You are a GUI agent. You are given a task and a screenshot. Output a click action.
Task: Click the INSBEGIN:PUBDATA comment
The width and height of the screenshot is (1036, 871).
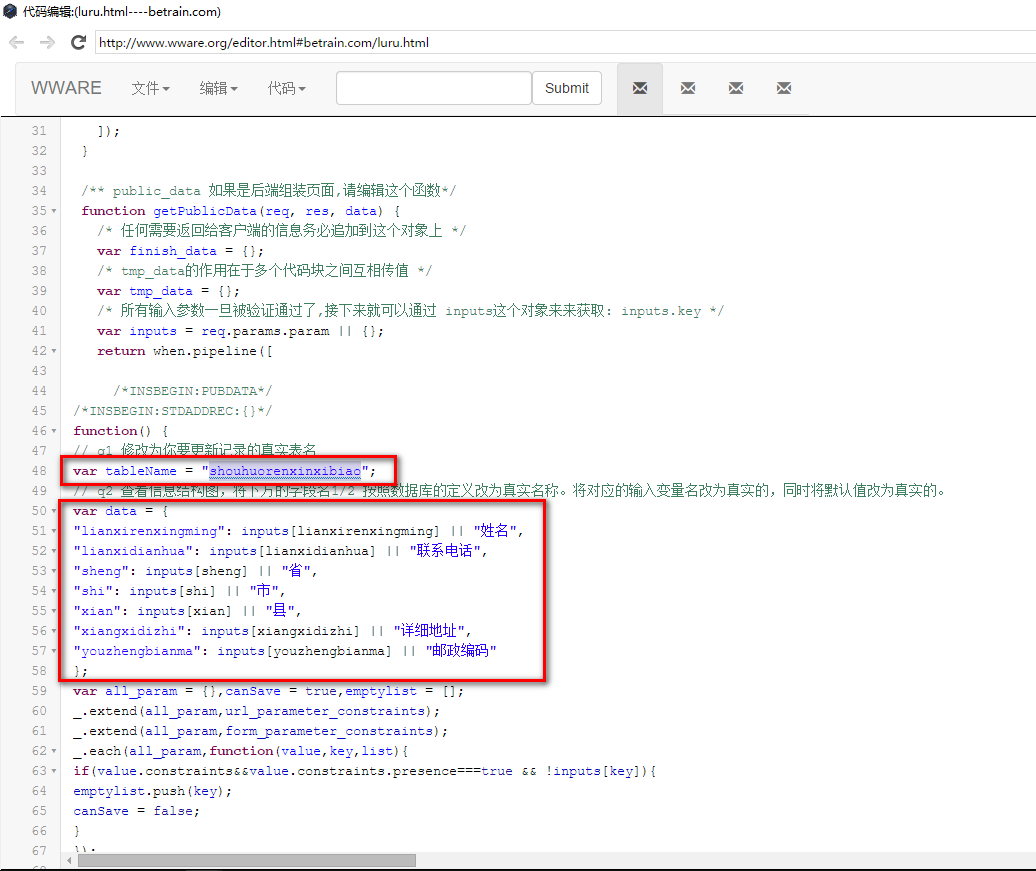click(193, 391)
